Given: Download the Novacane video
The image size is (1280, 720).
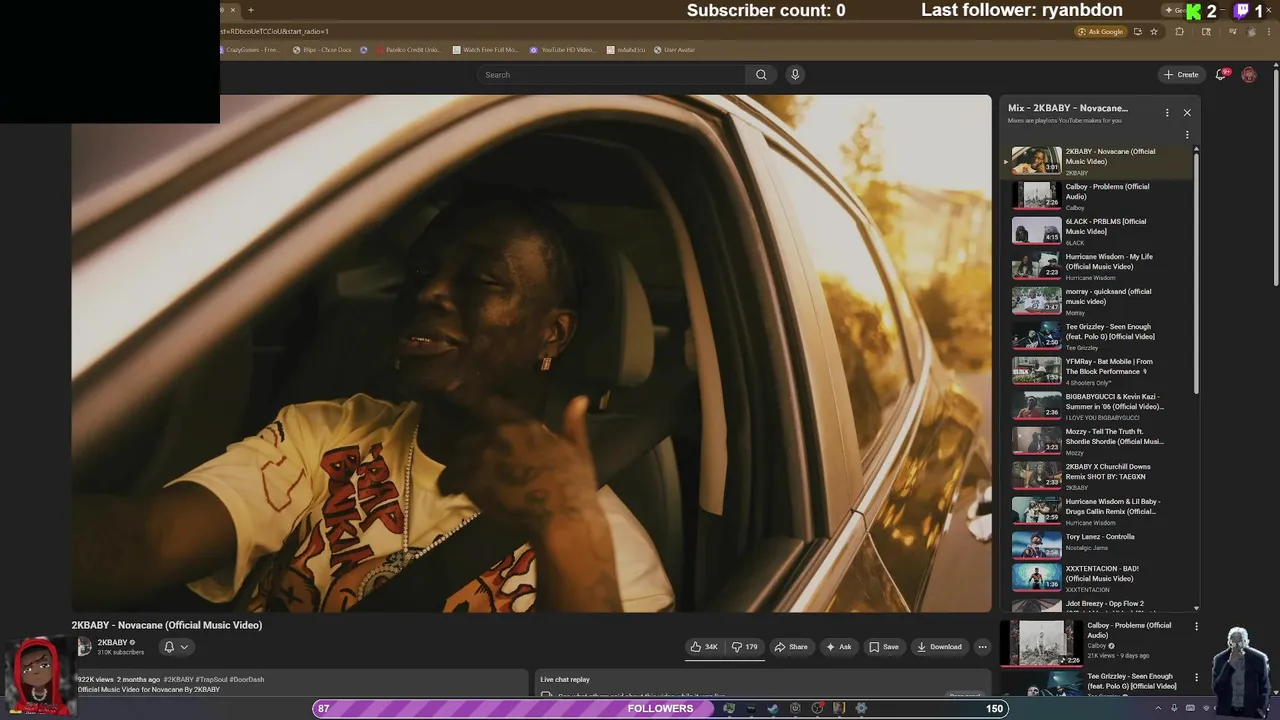Looking at the screenshot, I should click(939, 647).
